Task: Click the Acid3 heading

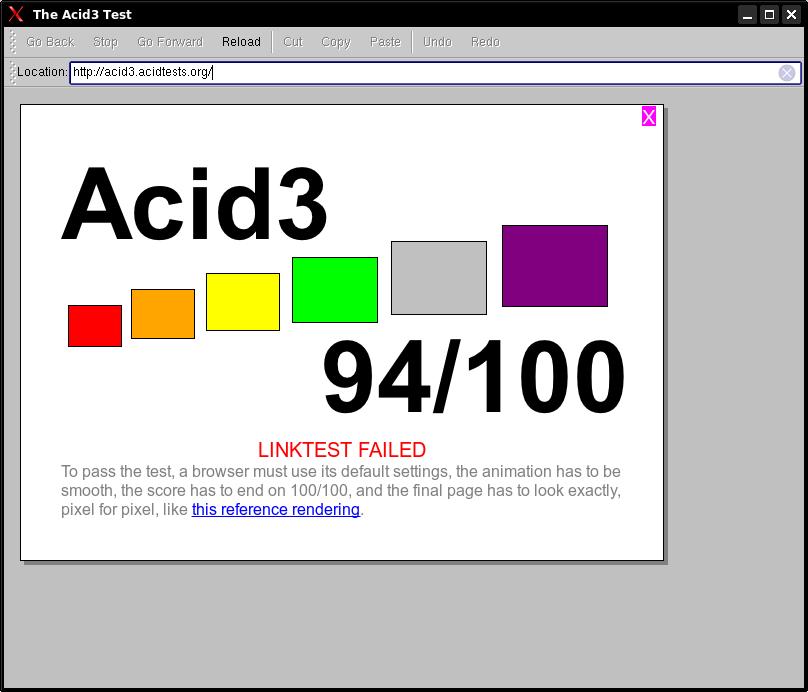Action: (194, 204)
